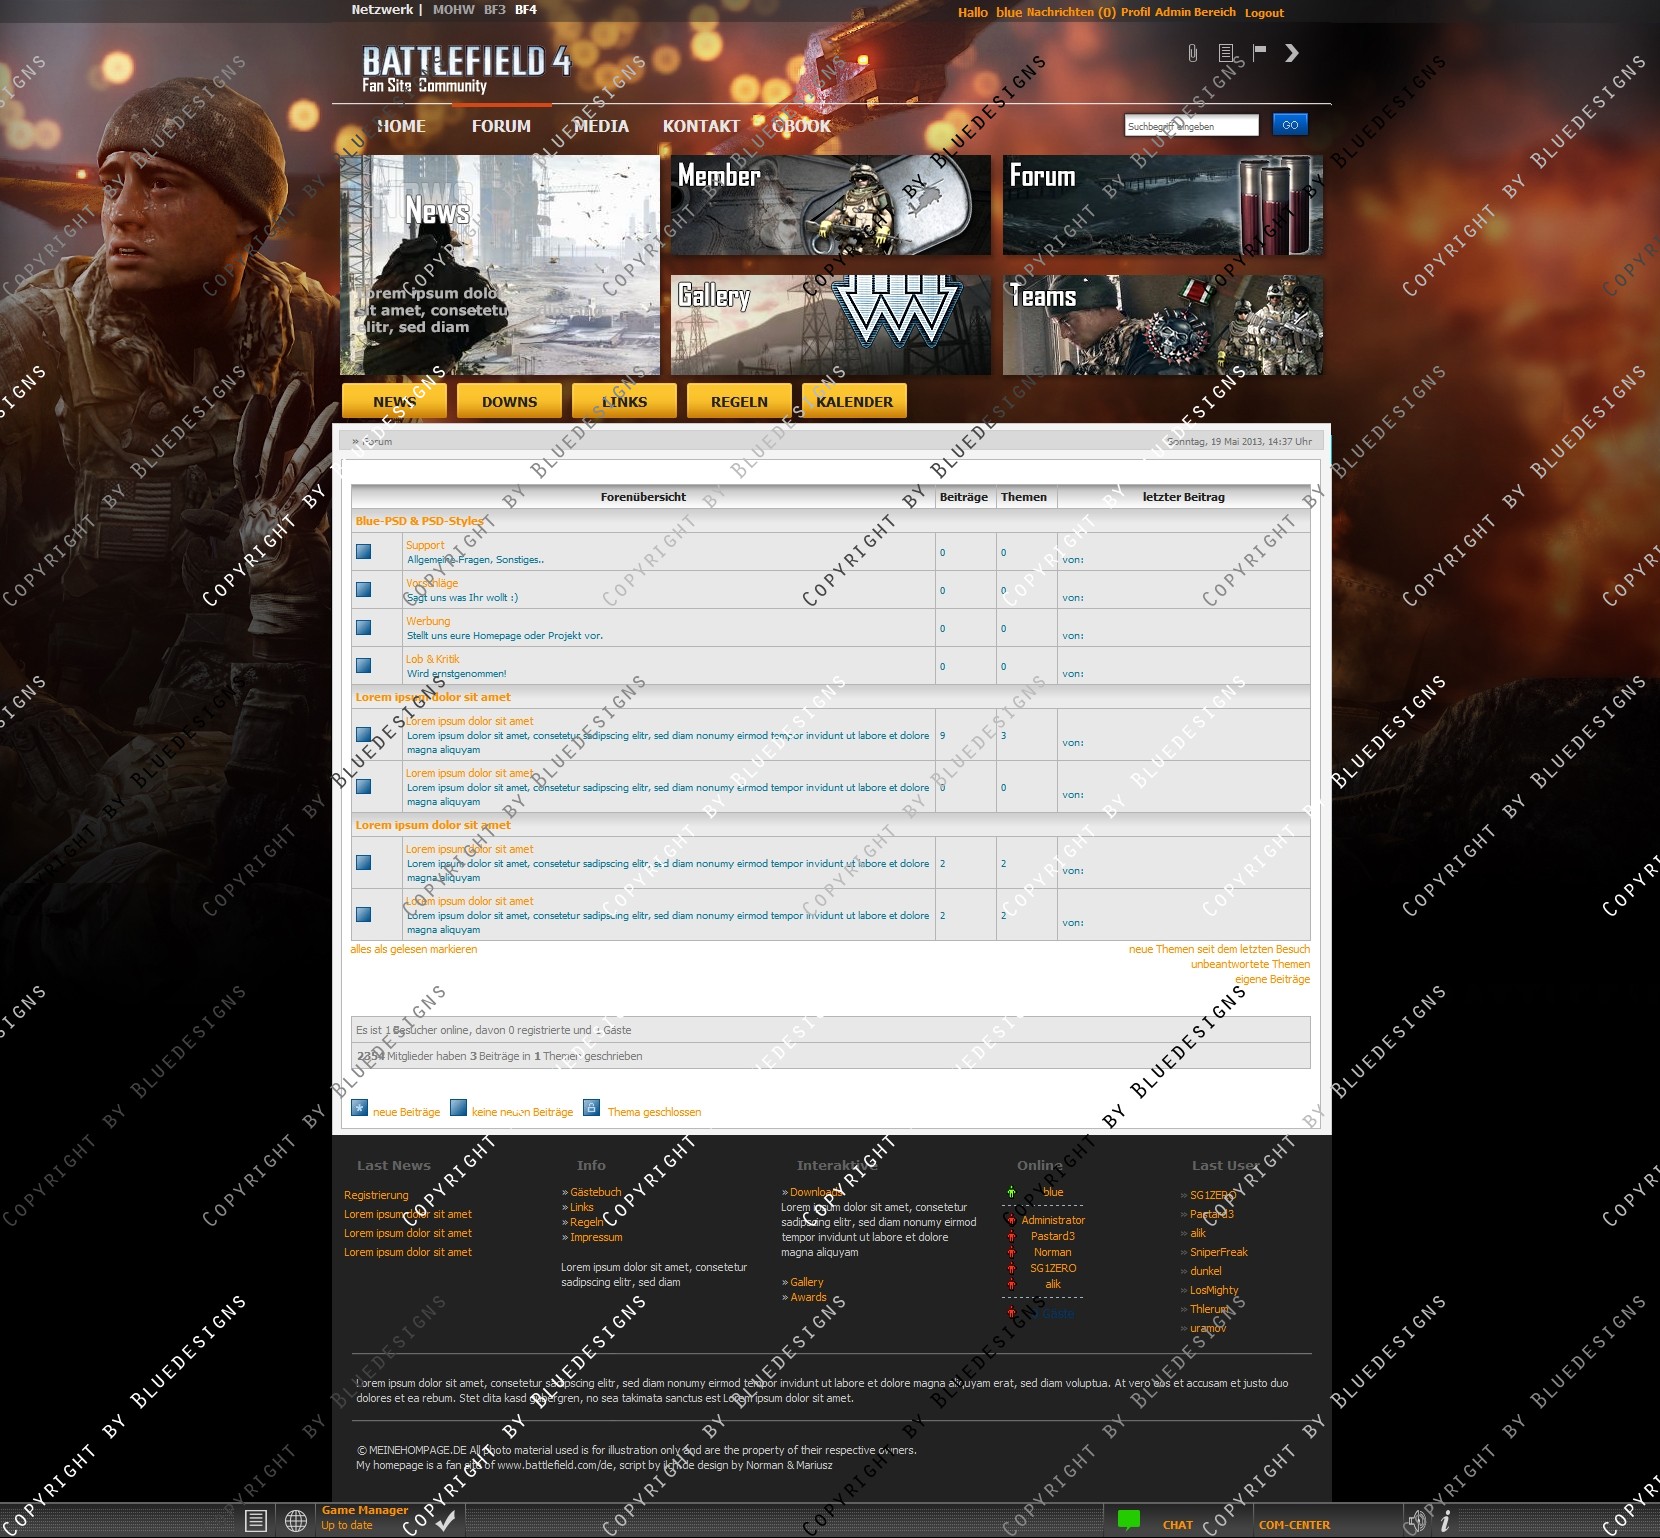Focus the Suchbegriff eingeben search field
The image size is (1660, 1538).
(x=1191, y=126)
